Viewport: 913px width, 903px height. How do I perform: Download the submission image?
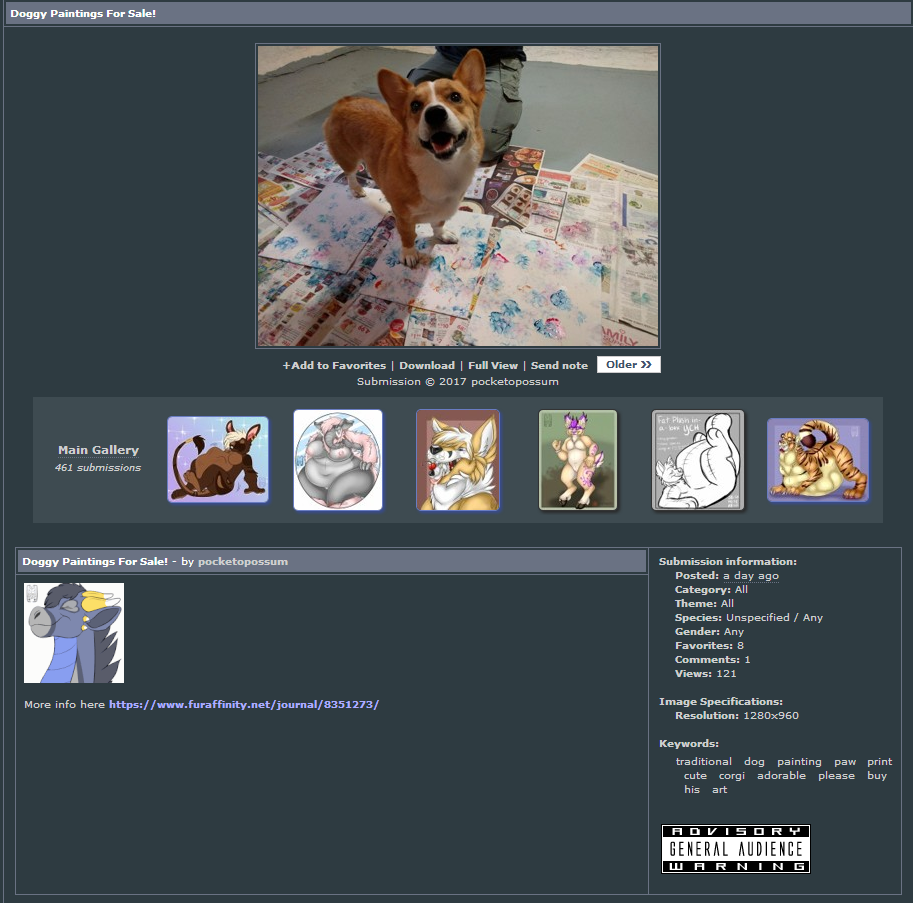[427, 366]
